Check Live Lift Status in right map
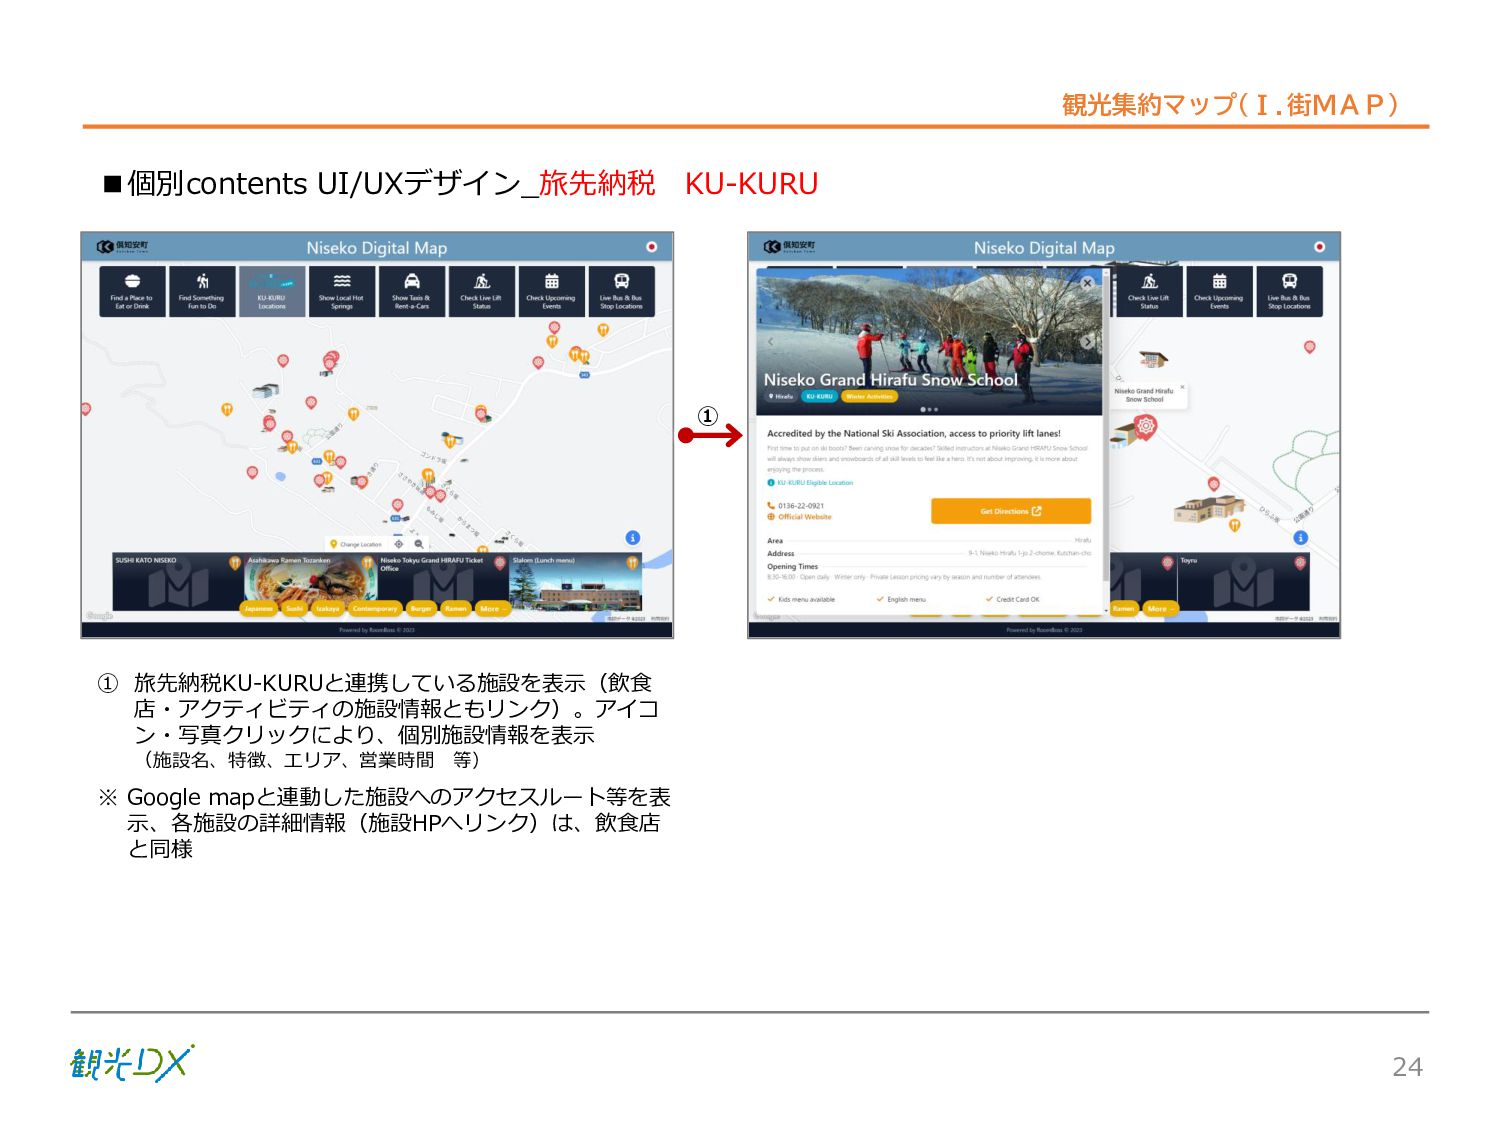The image size is (1500, 1125). coord(1150,291)
